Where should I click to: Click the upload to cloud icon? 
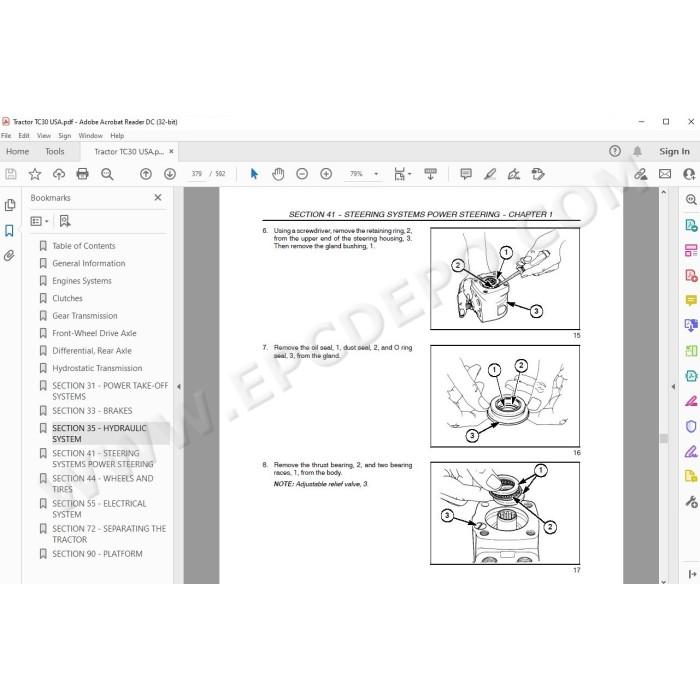59,174
